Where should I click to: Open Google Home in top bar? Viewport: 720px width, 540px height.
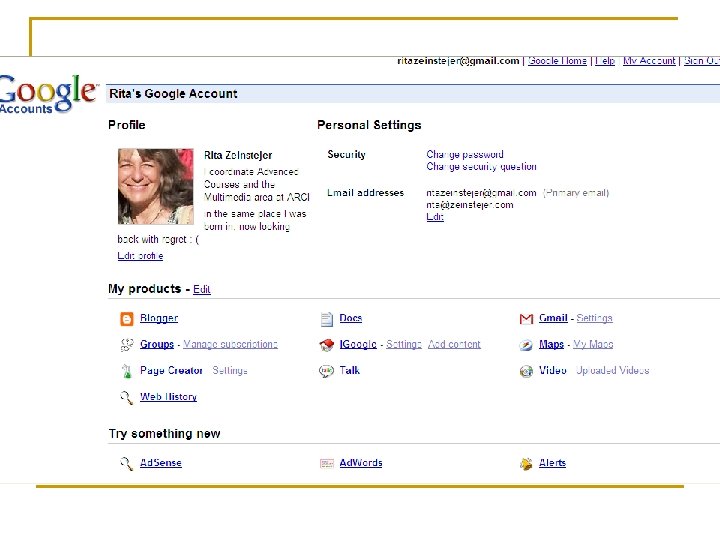click(557, 61)
